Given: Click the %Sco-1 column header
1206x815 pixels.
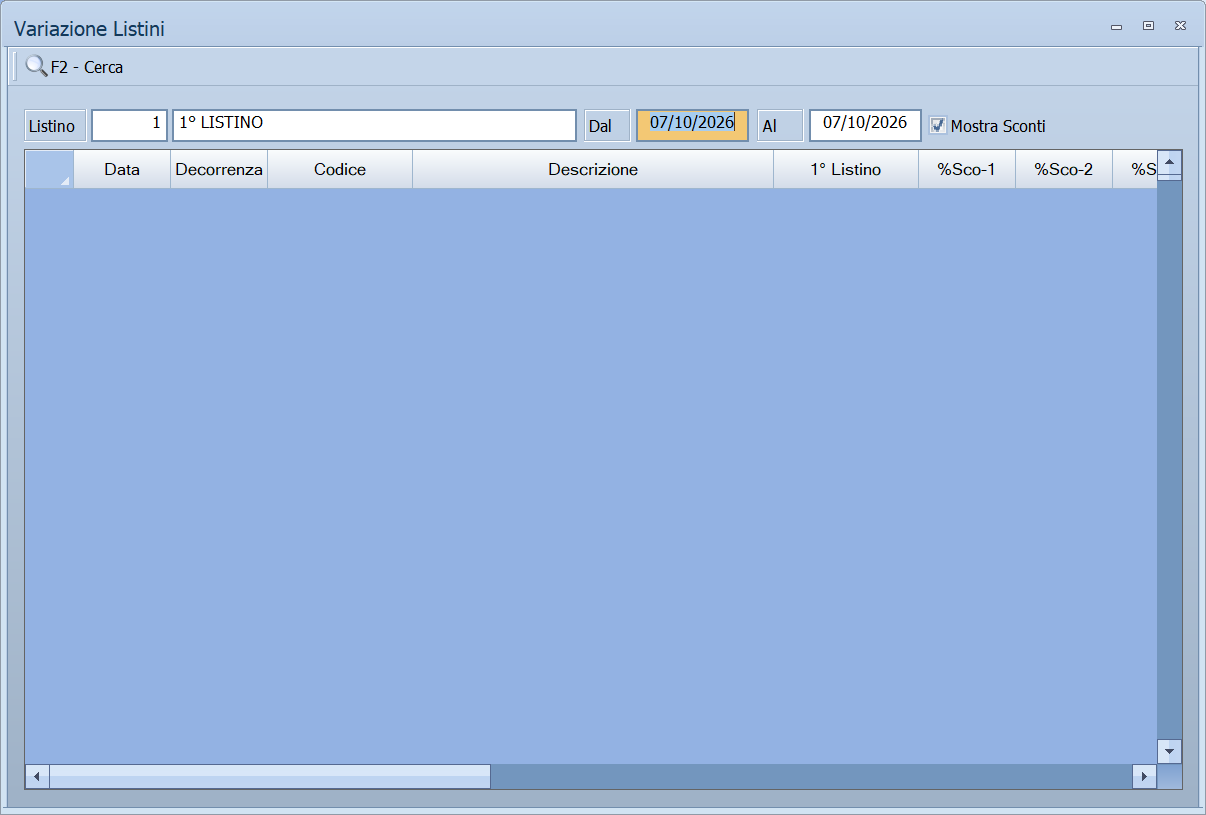Looking at the screenshot, I should click(967, 169).
